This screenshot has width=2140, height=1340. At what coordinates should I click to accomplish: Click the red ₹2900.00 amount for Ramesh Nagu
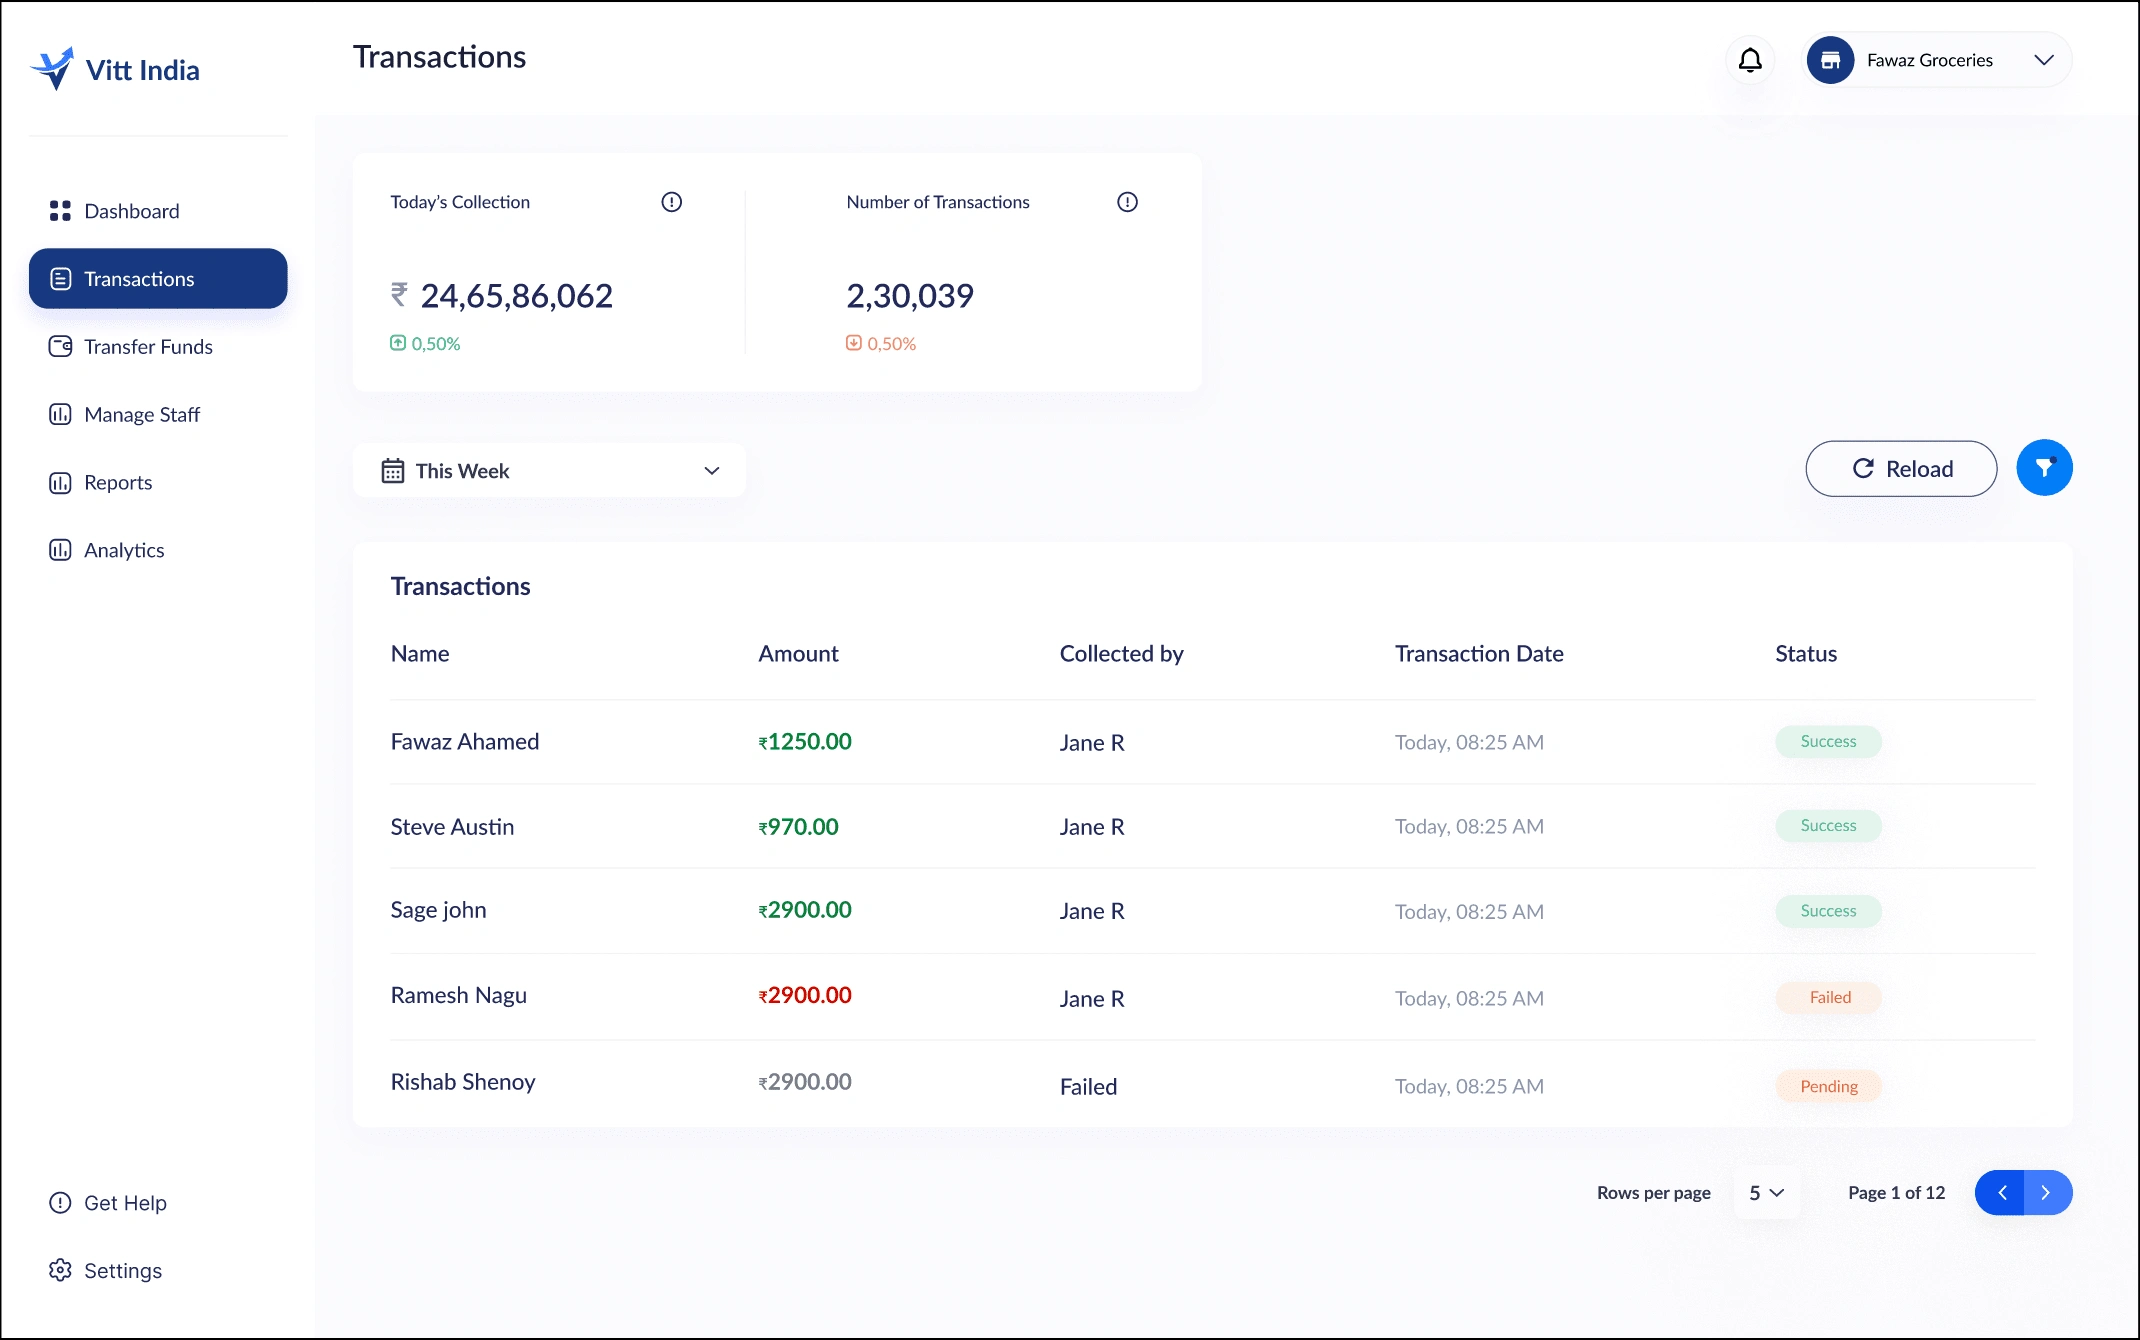[x=805, y=995]
